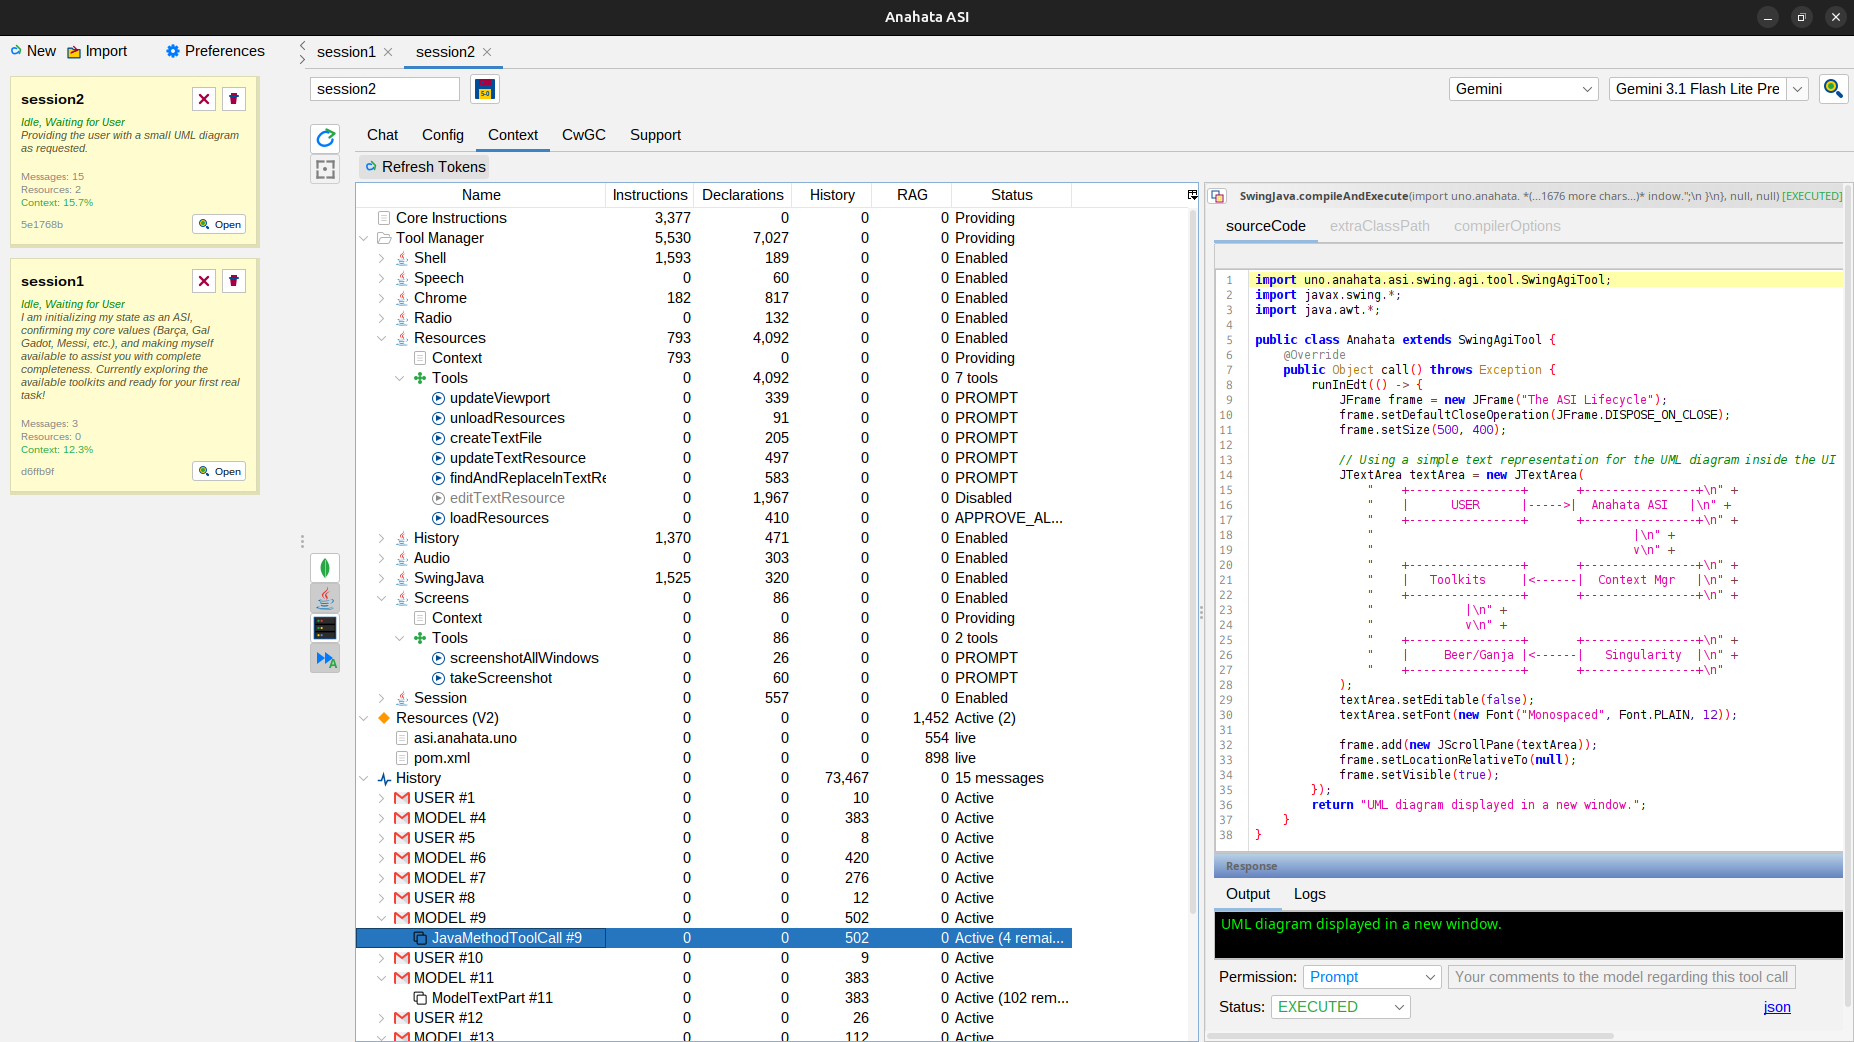This screenshot has height=1042, width=1854.
Task: Pin session1 using its pushpin icon
Action: [x=233, y=281]
